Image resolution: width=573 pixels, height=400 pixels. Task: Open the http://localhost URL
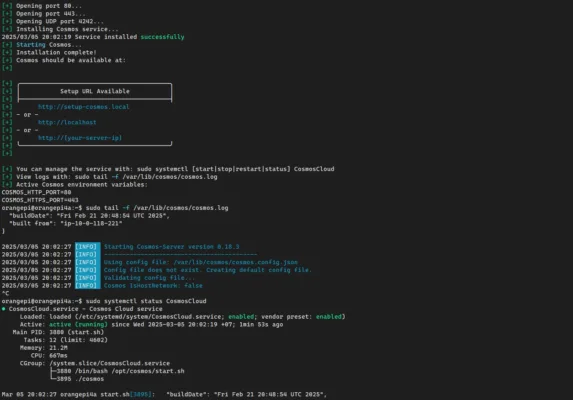coord(67,122)
